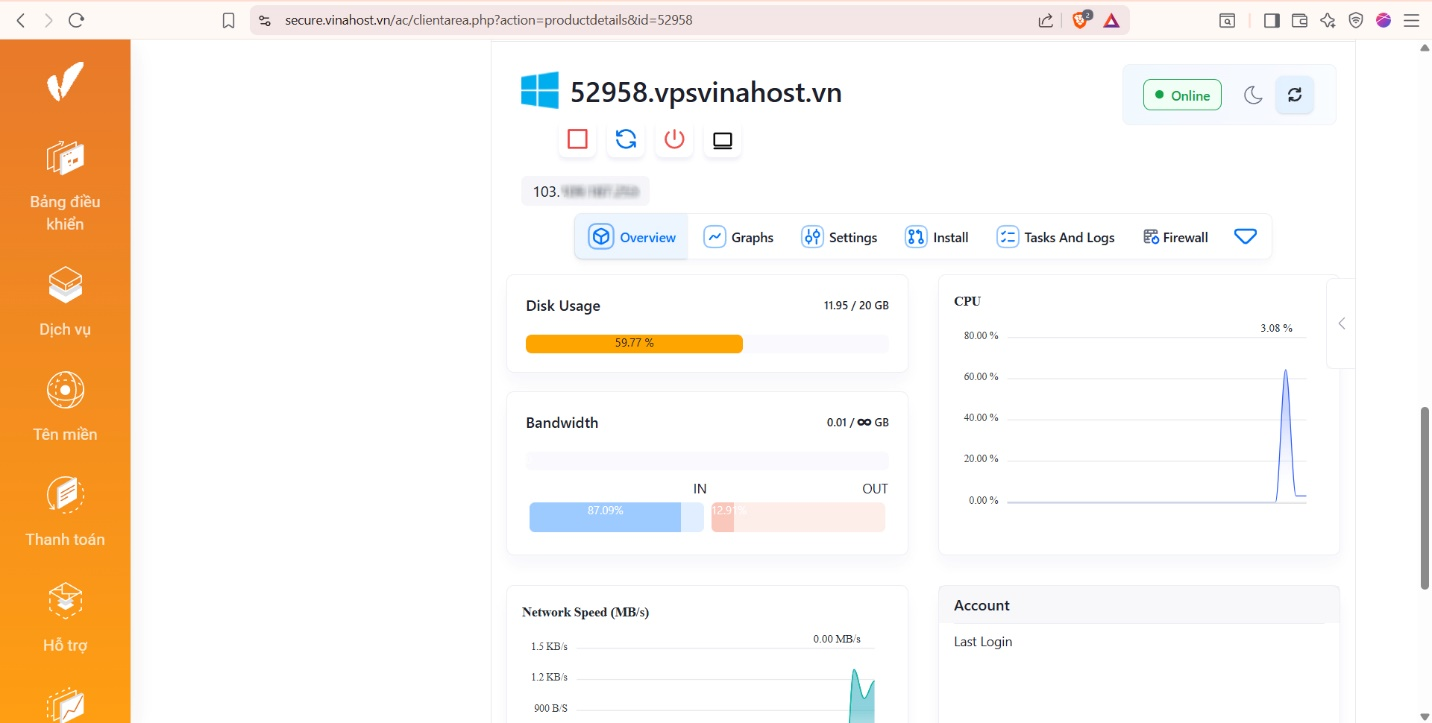
Task: Click the tab search icon in toolbar
Action: [1227, 20]
